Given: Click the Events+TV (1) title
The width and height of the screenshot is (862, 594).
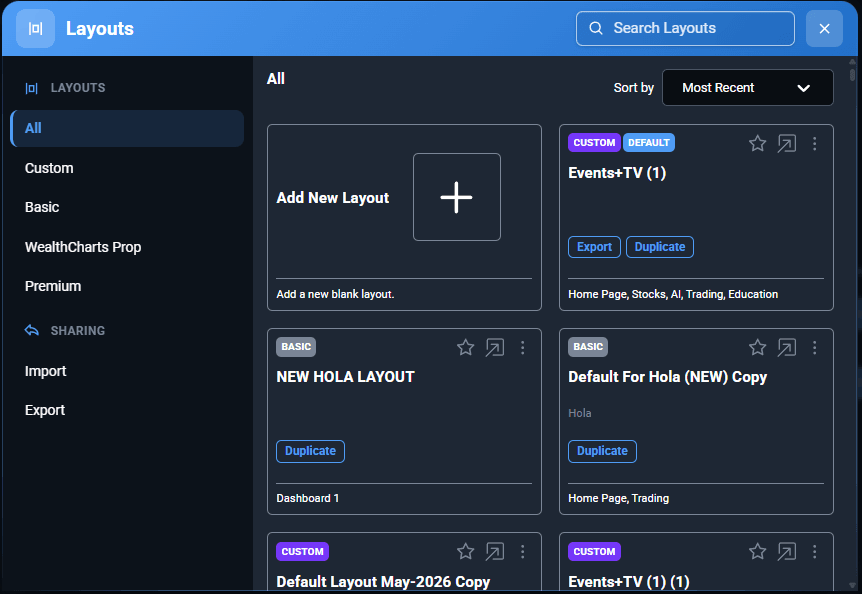Looking at the screenshot, I should point(617,173).
